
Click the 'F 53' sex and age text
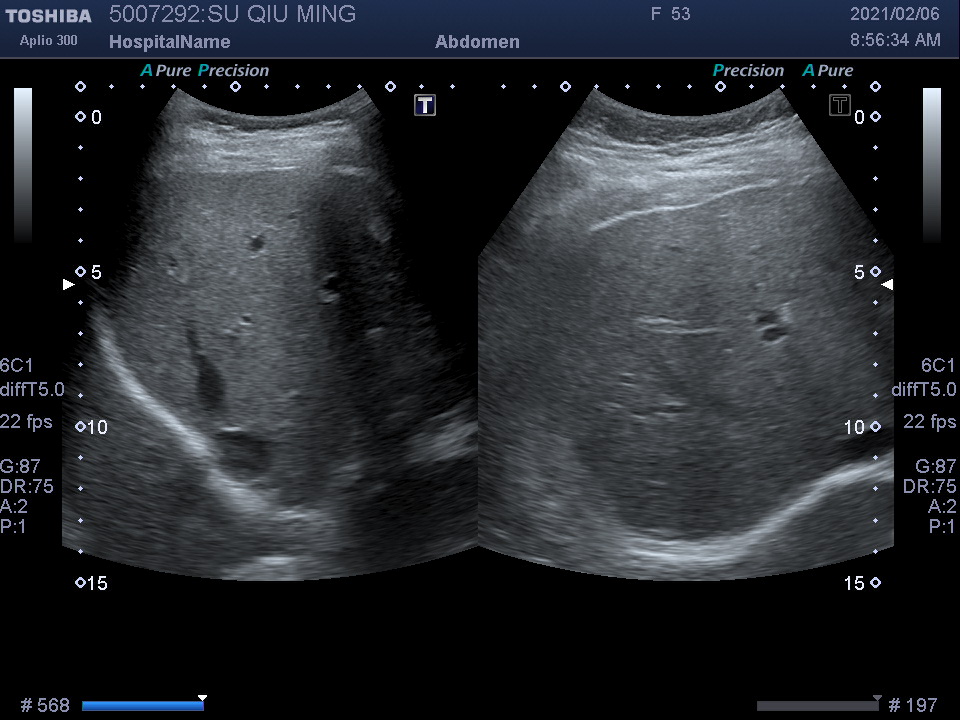670,14
